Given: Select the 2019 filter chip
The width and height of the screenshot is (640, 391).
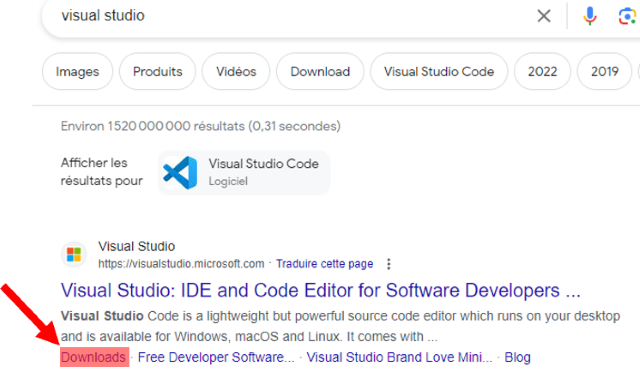Looking at the screenshot, I should pos(604,71).
